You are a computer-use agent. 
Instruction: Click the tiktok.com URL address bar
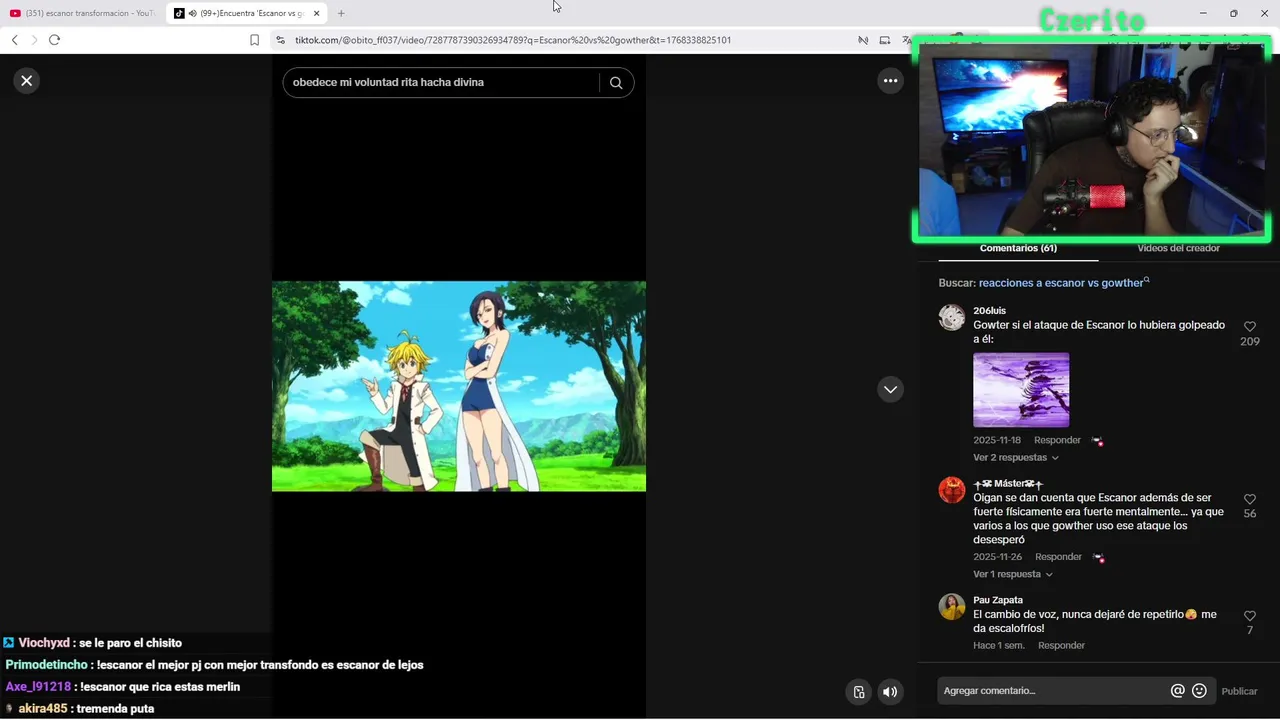(x=513, y=40)
